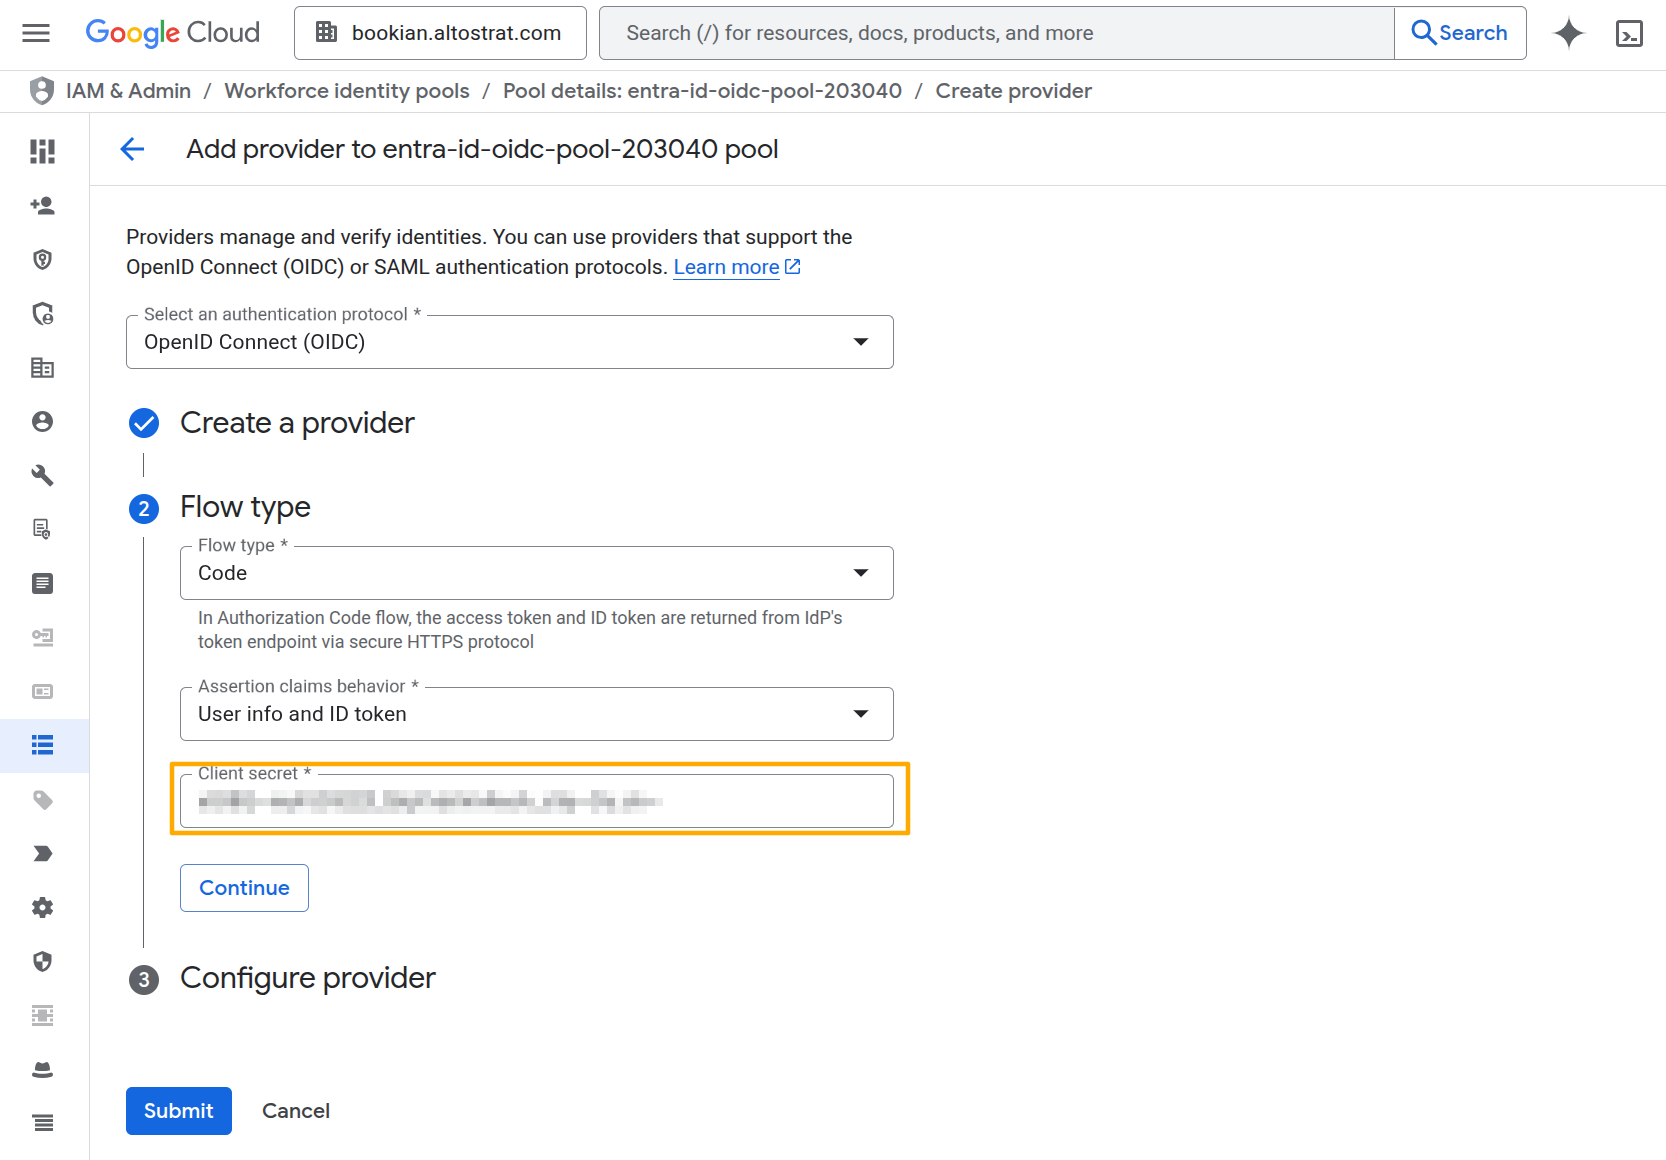Open the Gemini AI sparkle icon
Screen dimensions: 1666x1160
tap(1568, 33)
